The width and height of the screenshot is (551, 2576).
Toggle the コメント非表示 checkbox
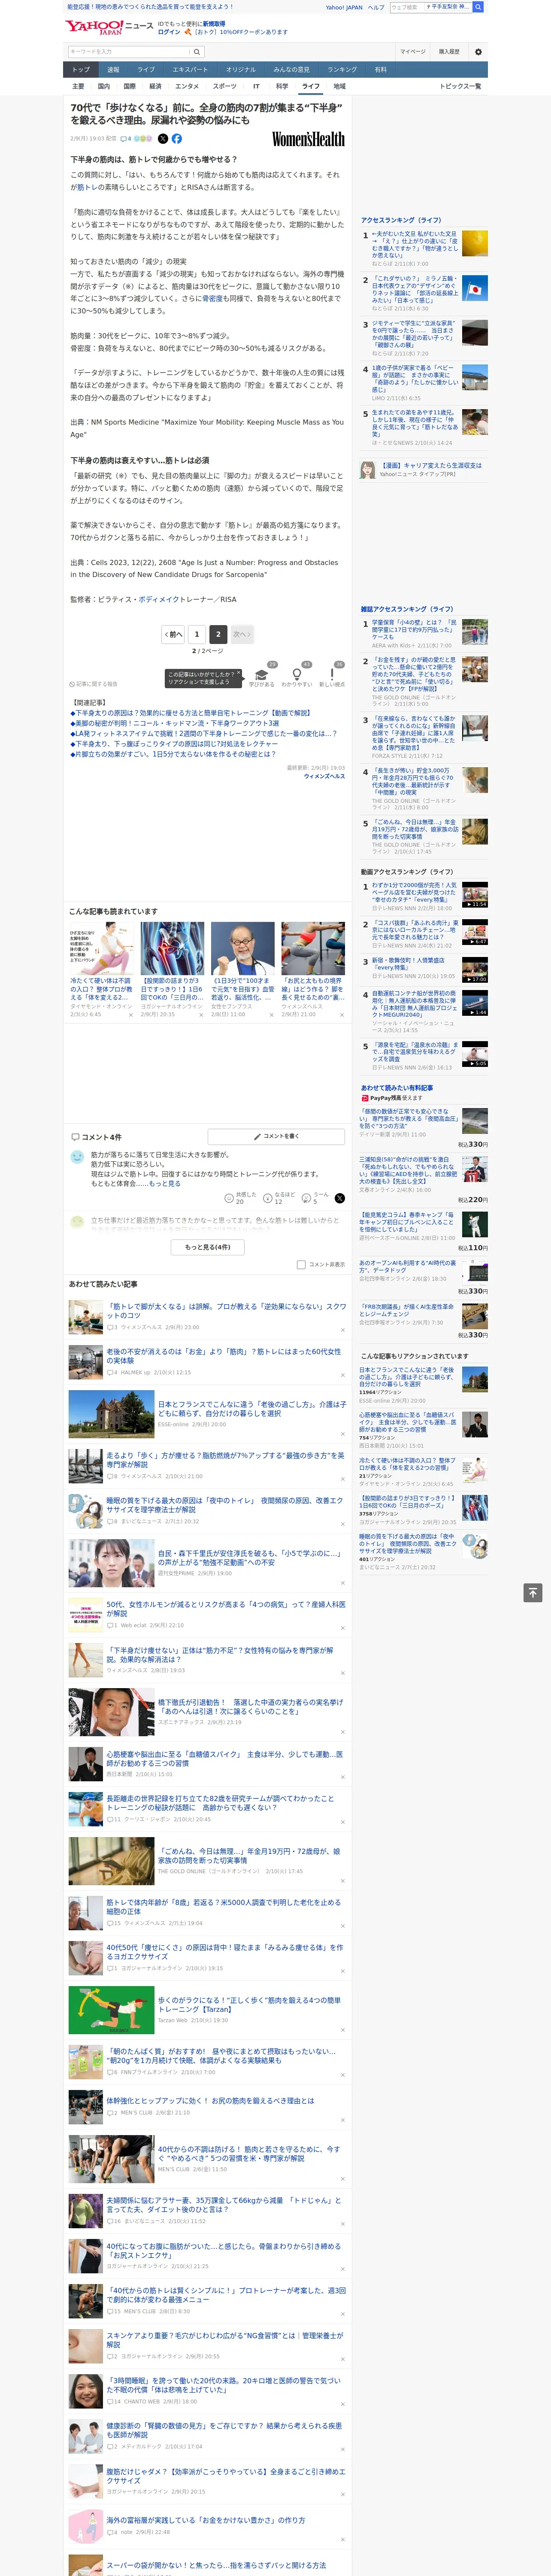[301, 1264]
